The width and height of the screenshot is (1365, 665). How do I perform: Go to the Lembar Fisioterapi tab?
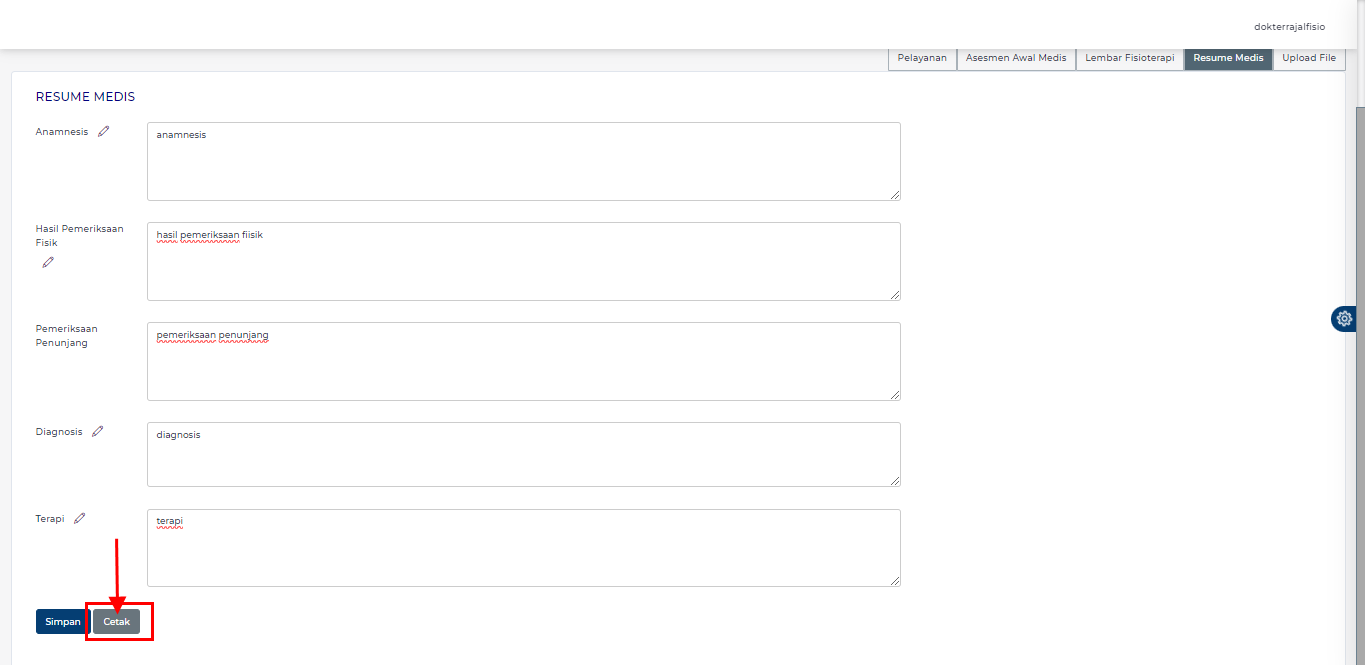(1130, 58)
